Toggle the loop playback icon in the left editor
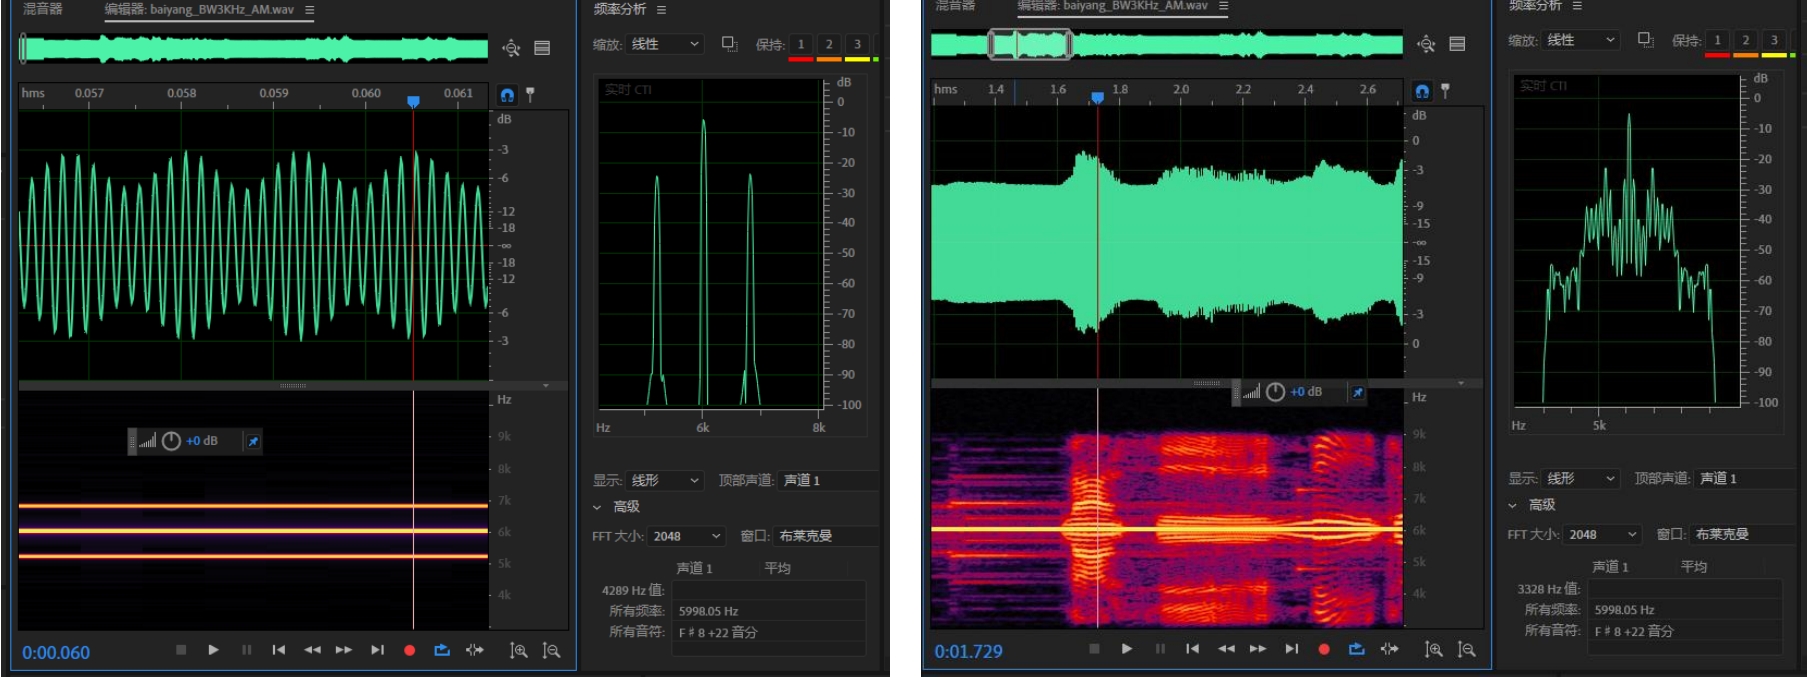Screen dimensions: 1811x677 442,650
